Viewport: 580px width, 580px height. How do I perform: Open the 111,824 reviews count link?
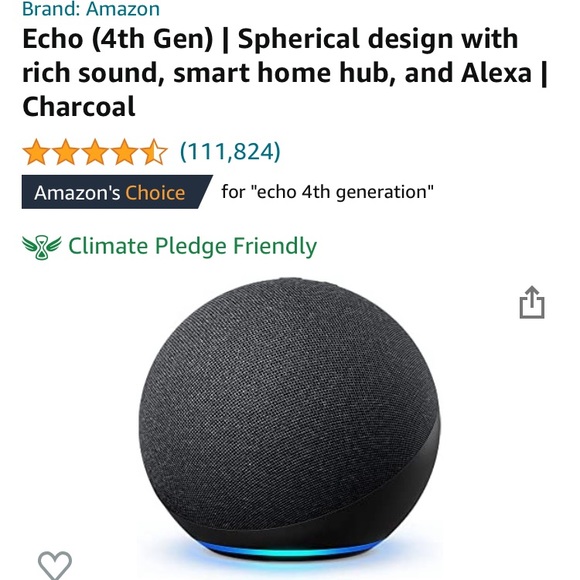pos(230,152)
